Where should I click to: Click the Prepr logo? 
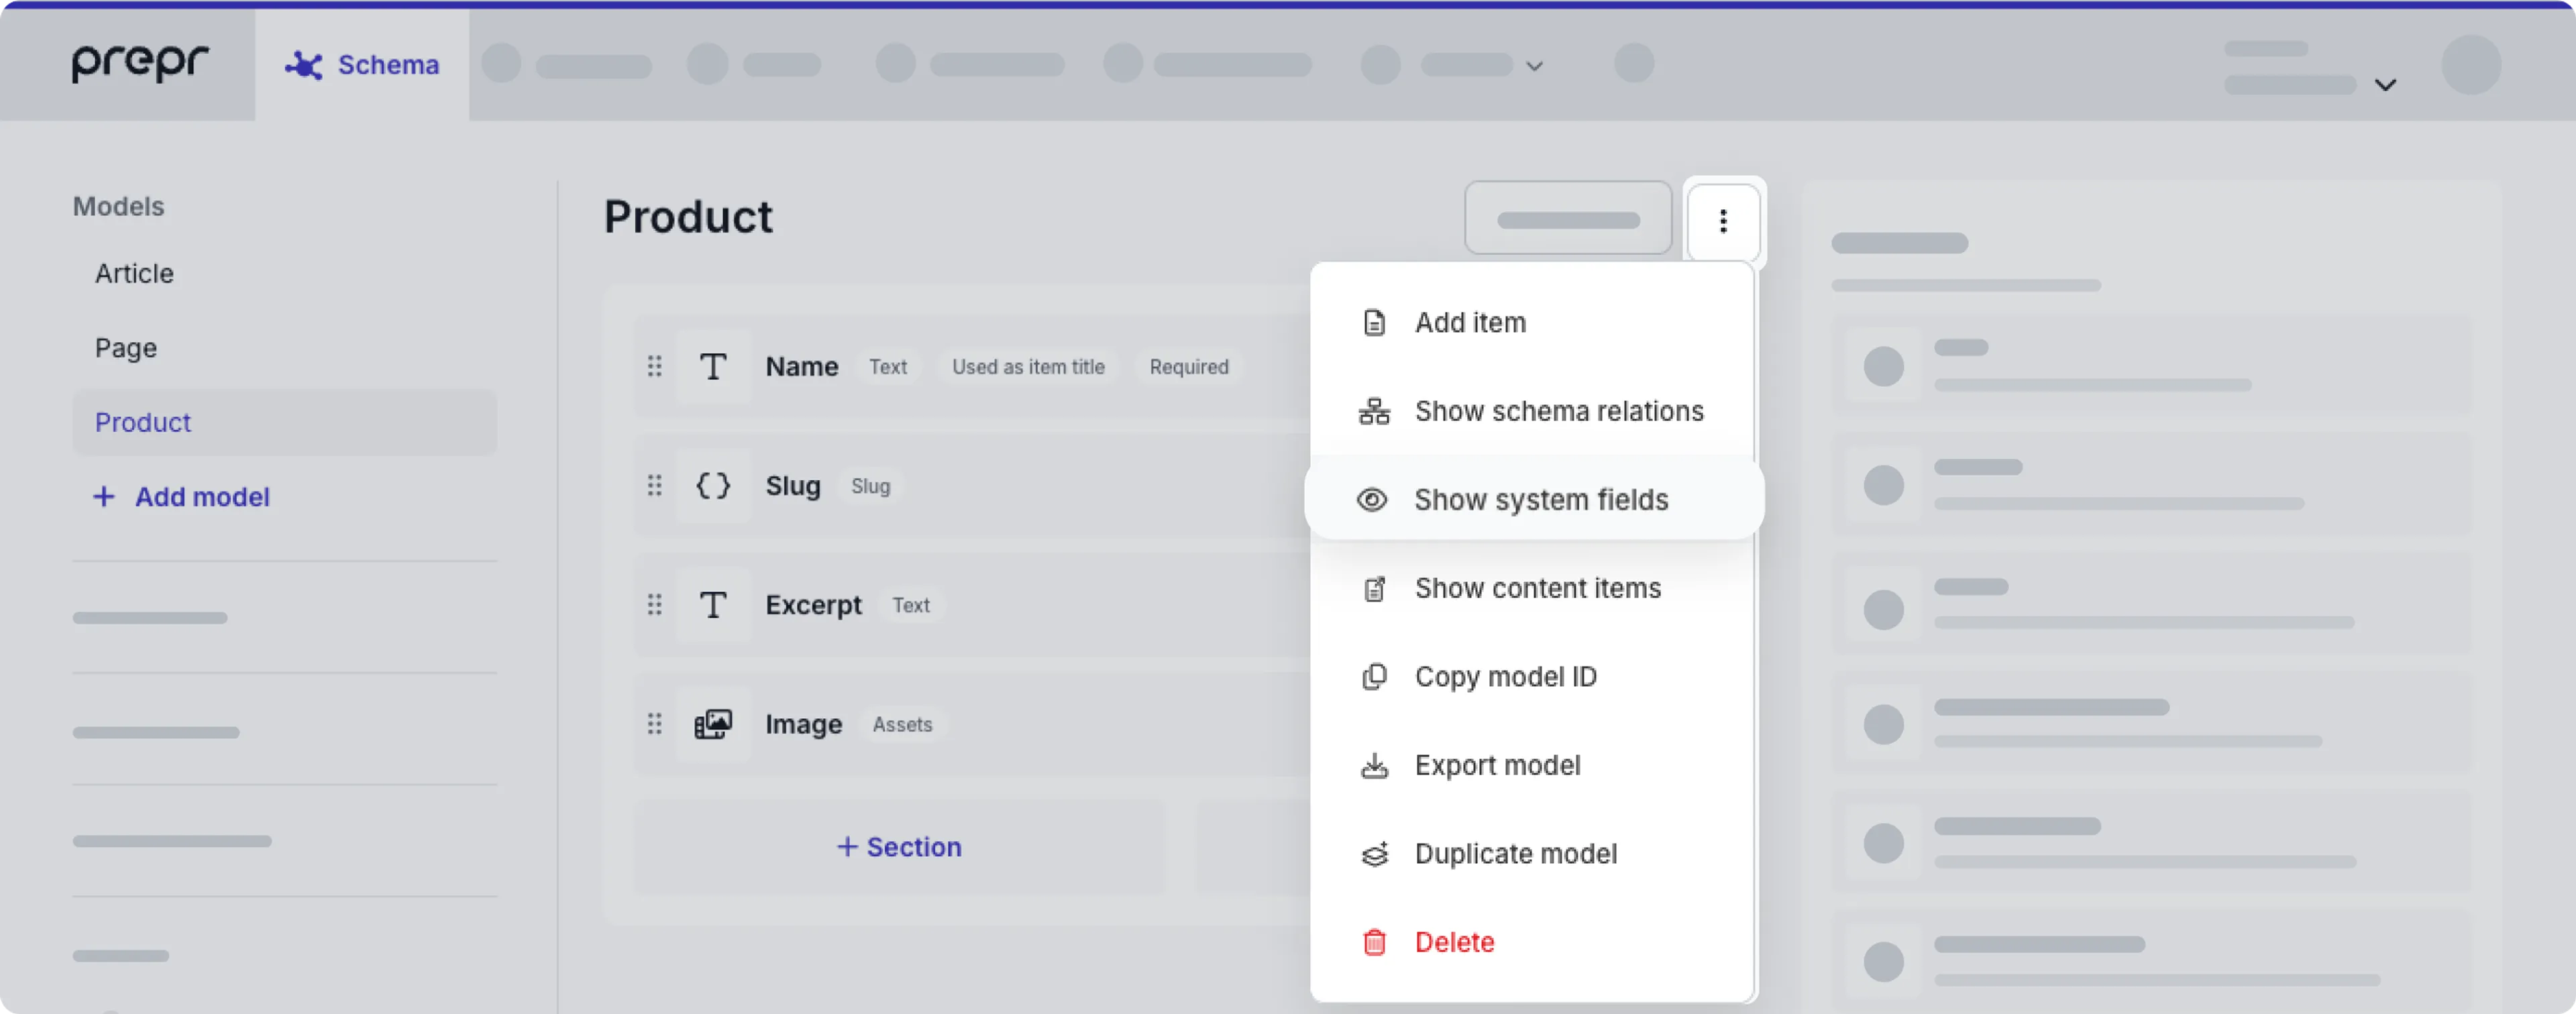pos(139,63)
